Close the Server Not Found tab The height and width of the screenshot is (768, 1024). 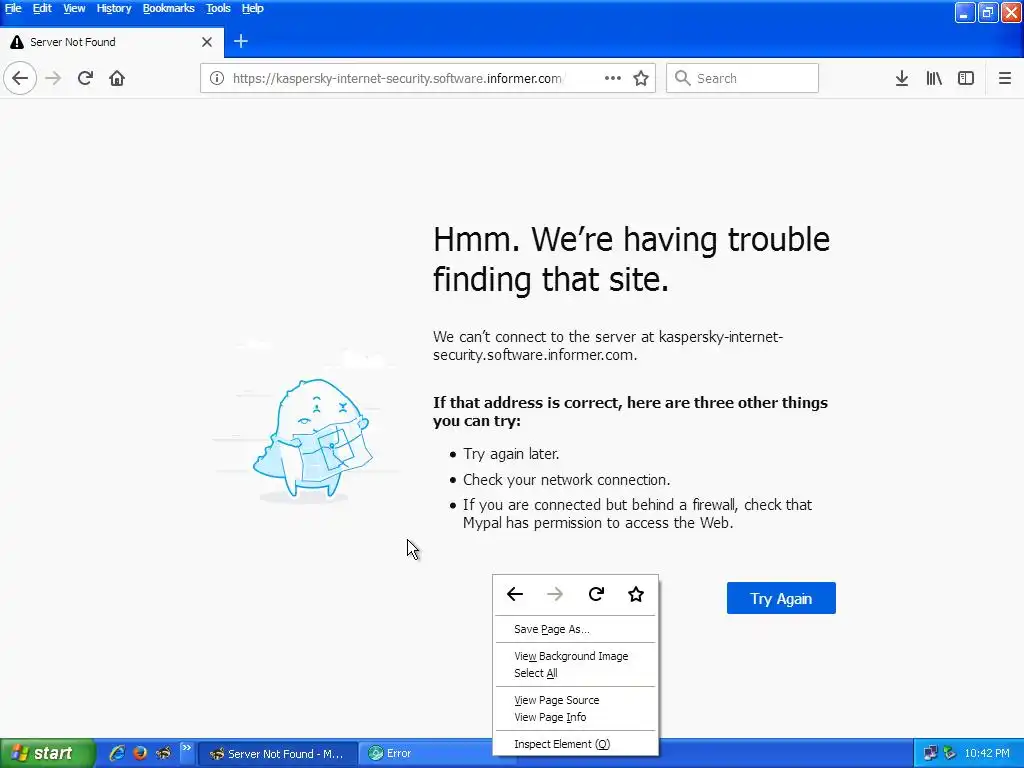point(207,42)
